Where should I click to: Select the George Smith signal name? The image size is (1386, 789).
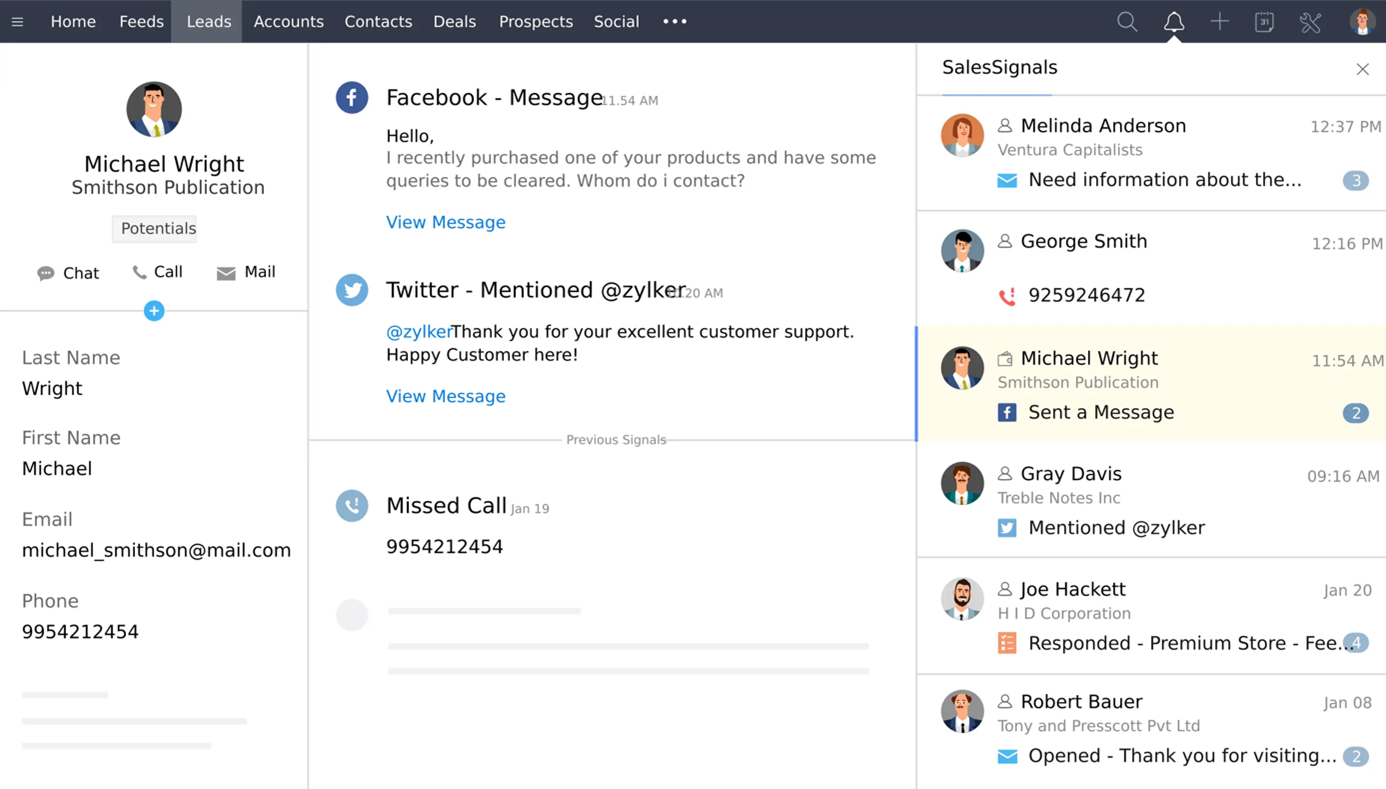click(1084, 241)
